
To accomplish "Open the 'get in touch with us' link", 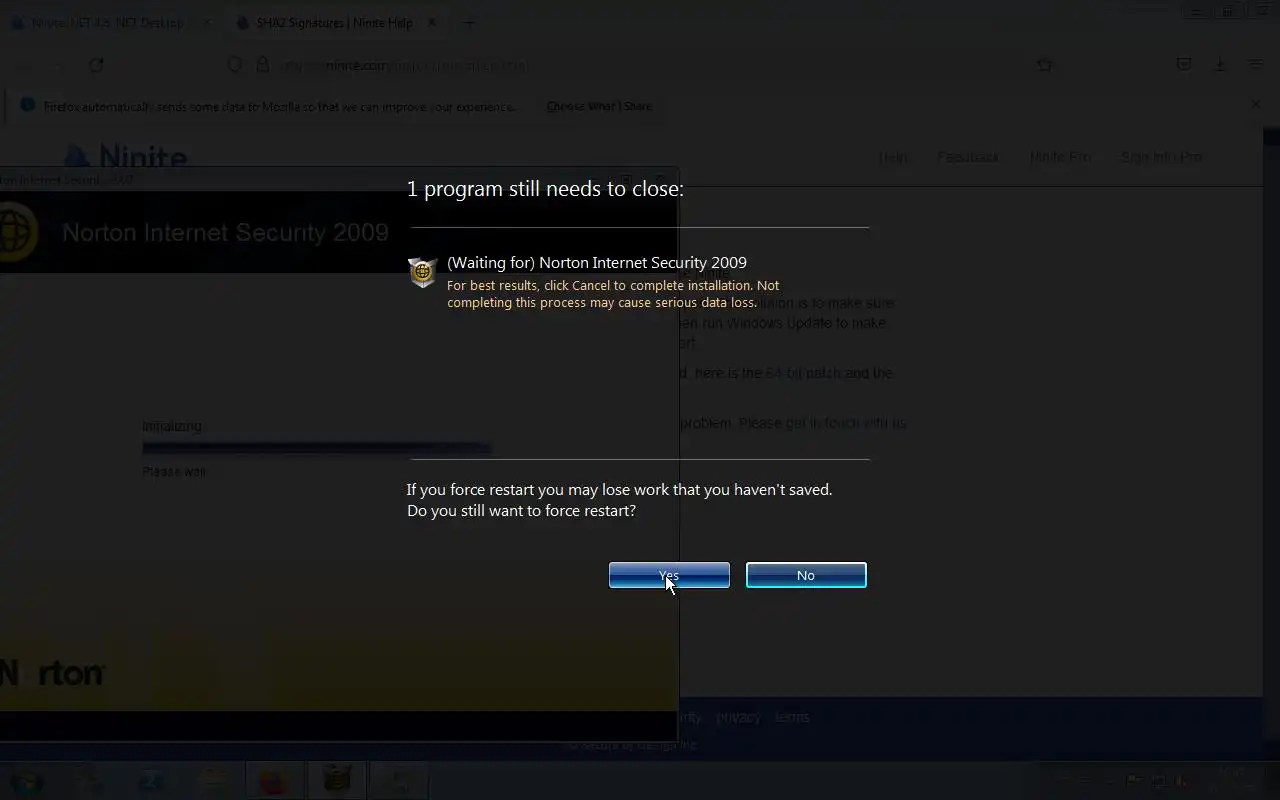I will pos(846,423).
